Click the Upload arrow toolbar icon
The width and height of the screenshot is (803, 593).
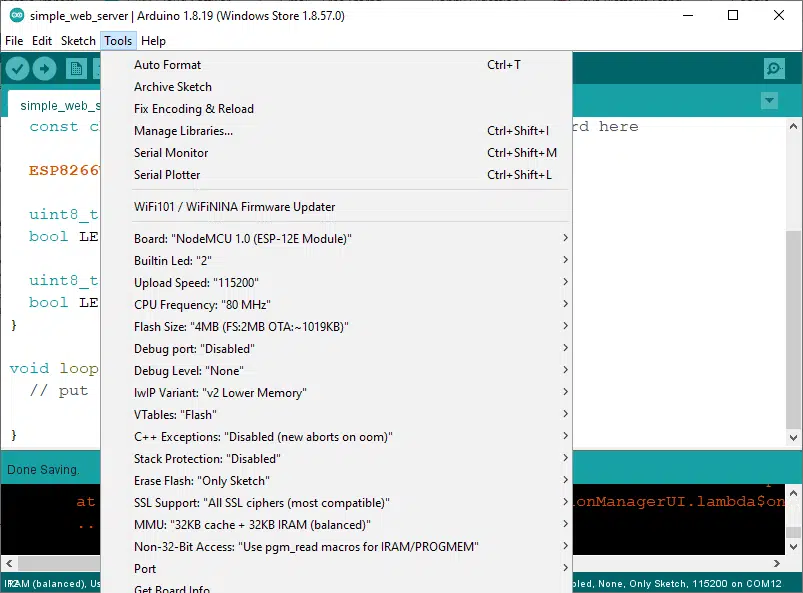coord(45,69)
